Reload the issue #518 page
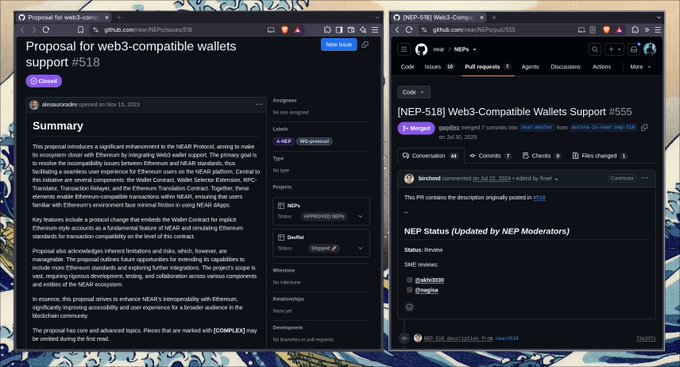This screenshot has height=367, width=680. pos(46,29)
